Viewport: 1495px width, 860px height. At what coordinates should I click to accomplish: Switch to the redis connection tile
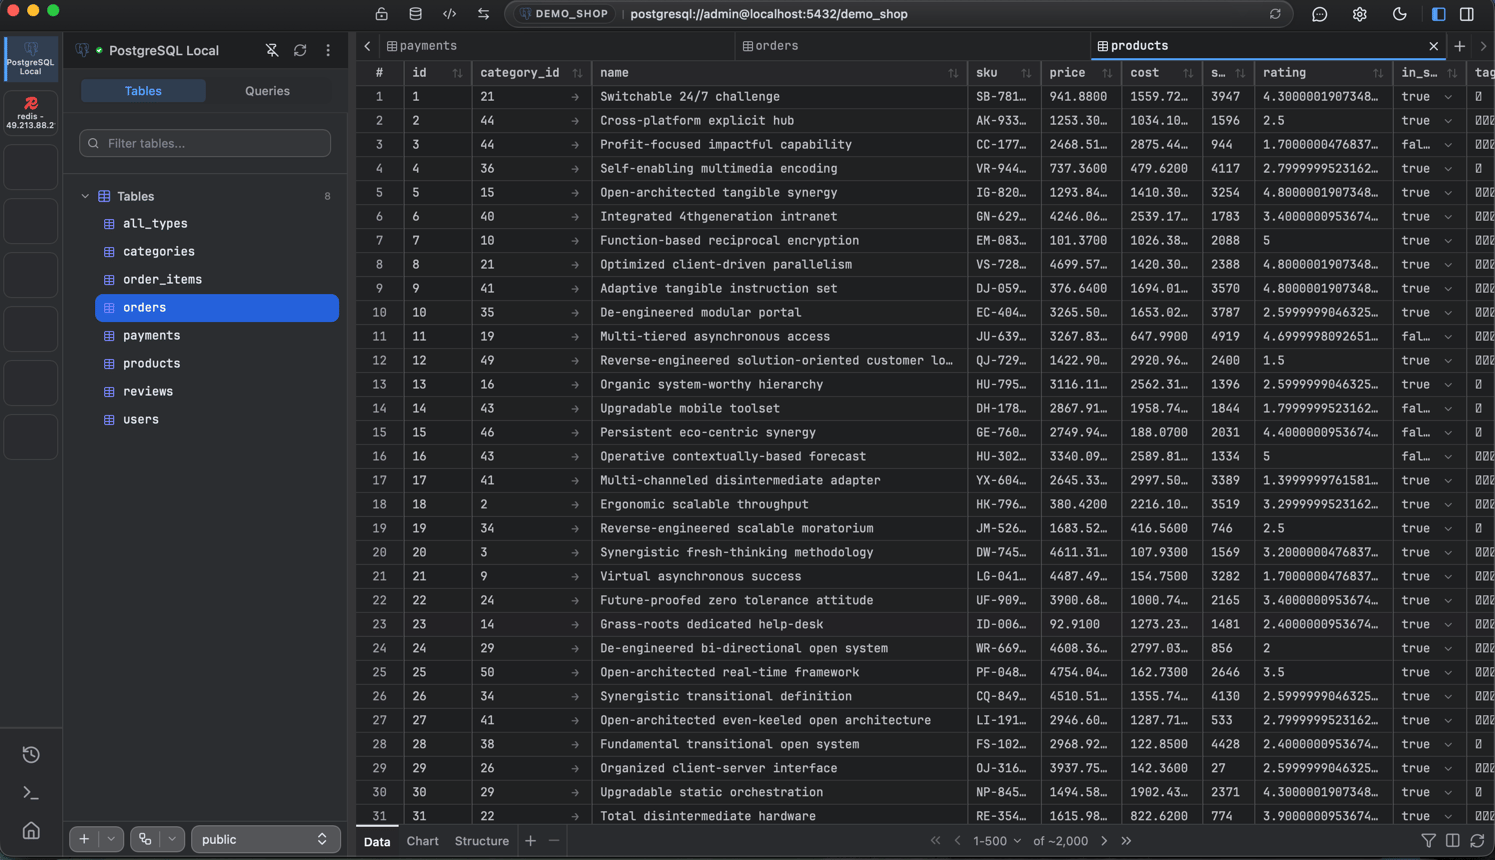coord(31,113)
